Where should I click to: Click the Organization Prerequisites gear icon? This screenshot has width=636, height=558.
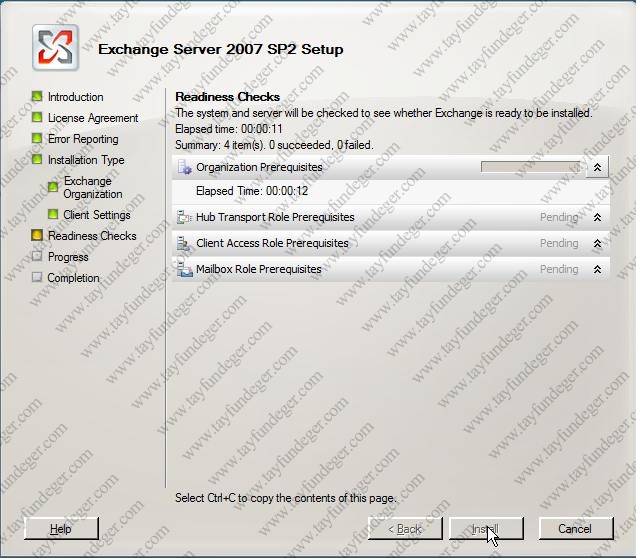coord(185,167)
